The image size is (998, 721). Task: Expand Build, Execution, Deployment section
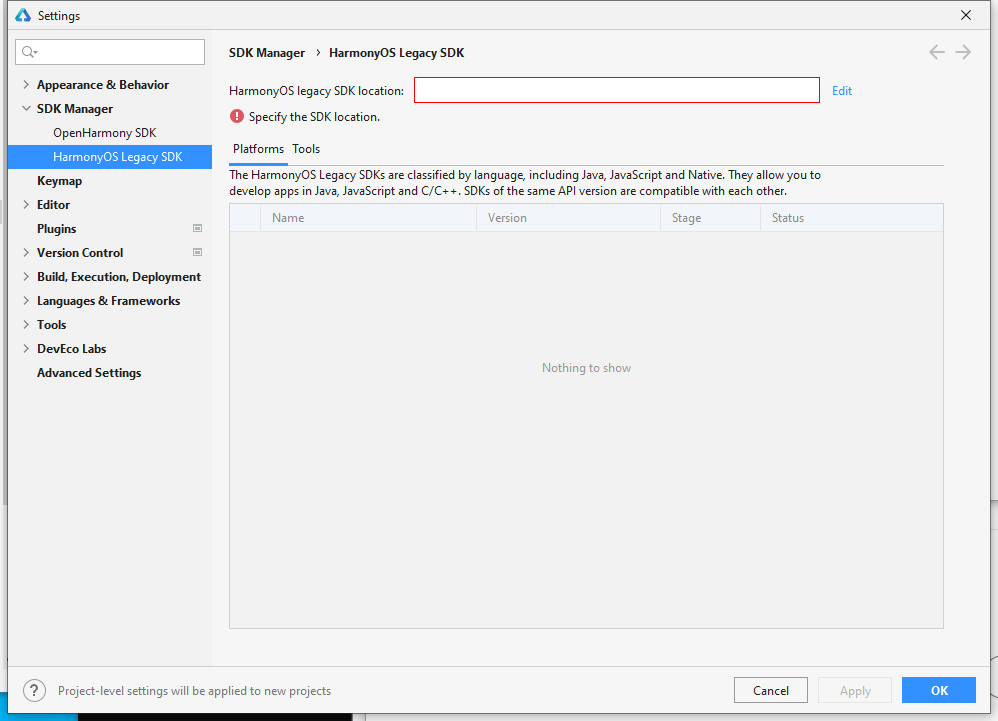pyautogui.click(x=26, y=277)
